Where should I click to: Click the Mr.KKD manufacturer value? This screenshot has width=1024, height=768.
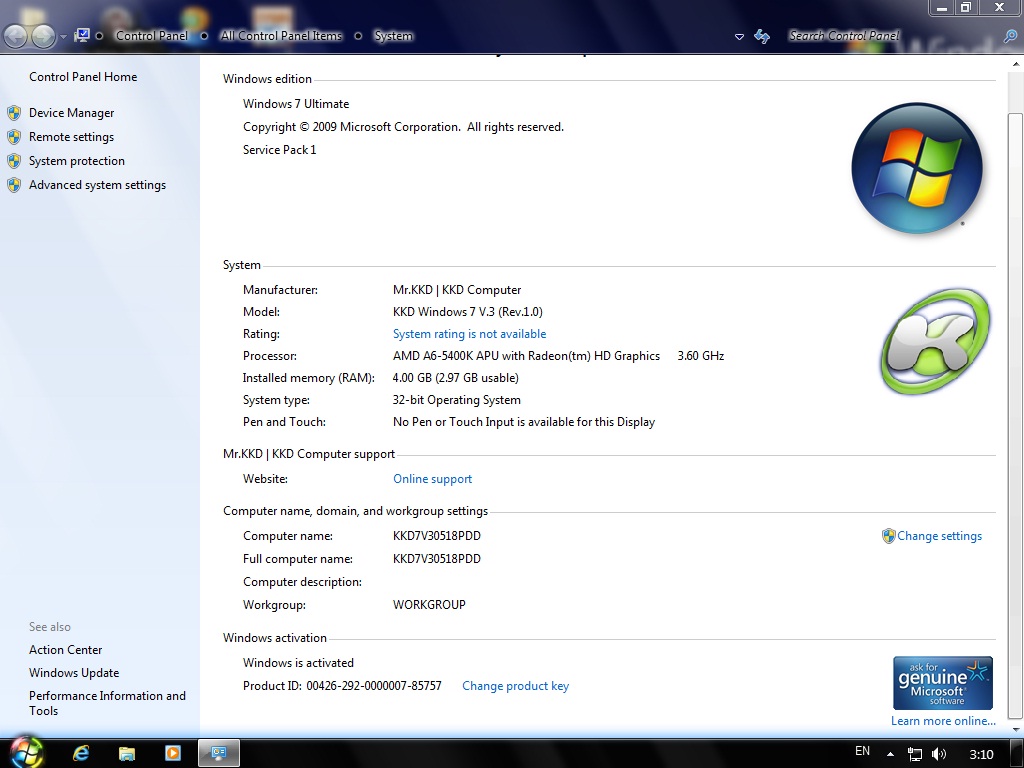pyautogui.click(x=457, y=290)
